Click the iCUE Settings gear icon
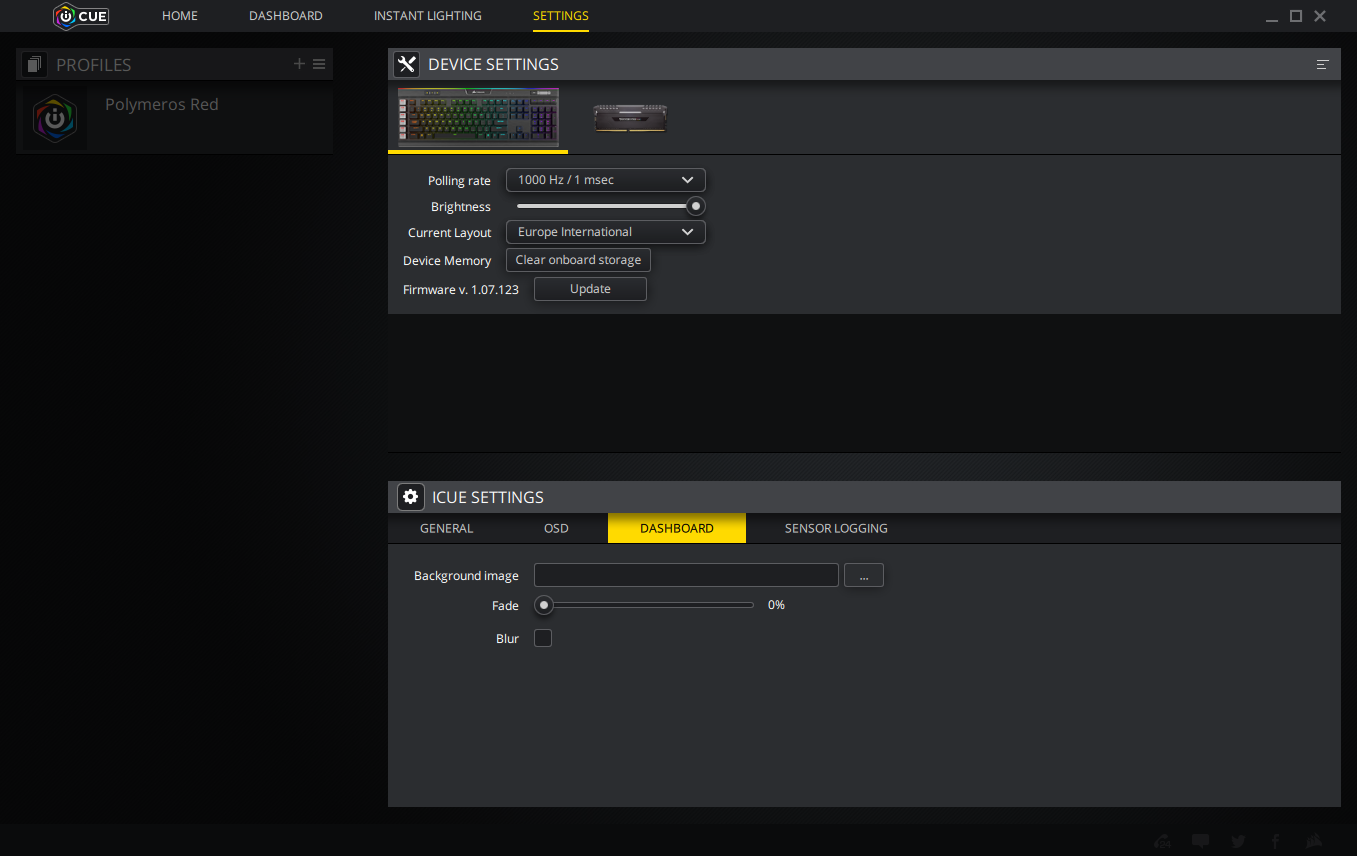 pos(410,497)
